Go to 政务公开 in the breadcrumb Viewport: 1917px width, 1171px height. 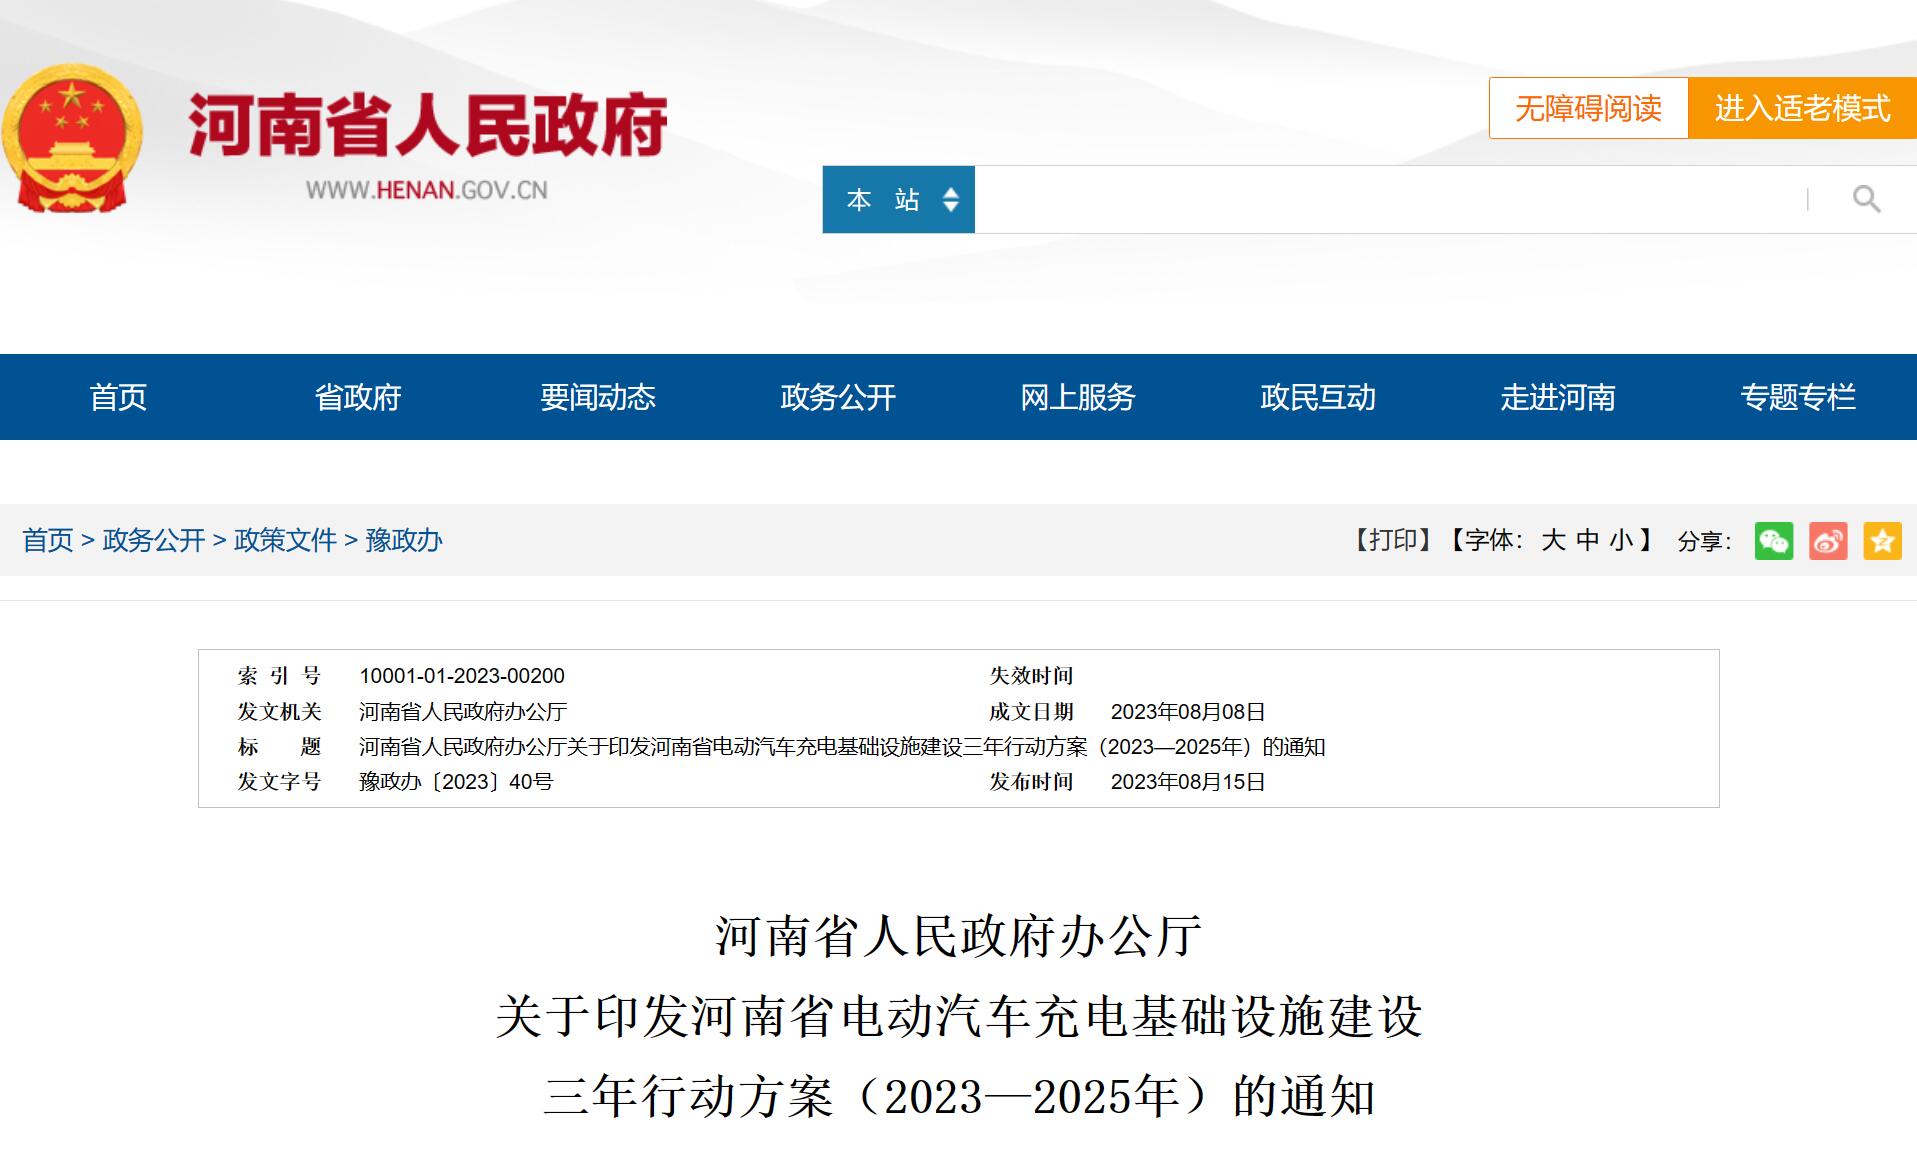coord(154,540)
